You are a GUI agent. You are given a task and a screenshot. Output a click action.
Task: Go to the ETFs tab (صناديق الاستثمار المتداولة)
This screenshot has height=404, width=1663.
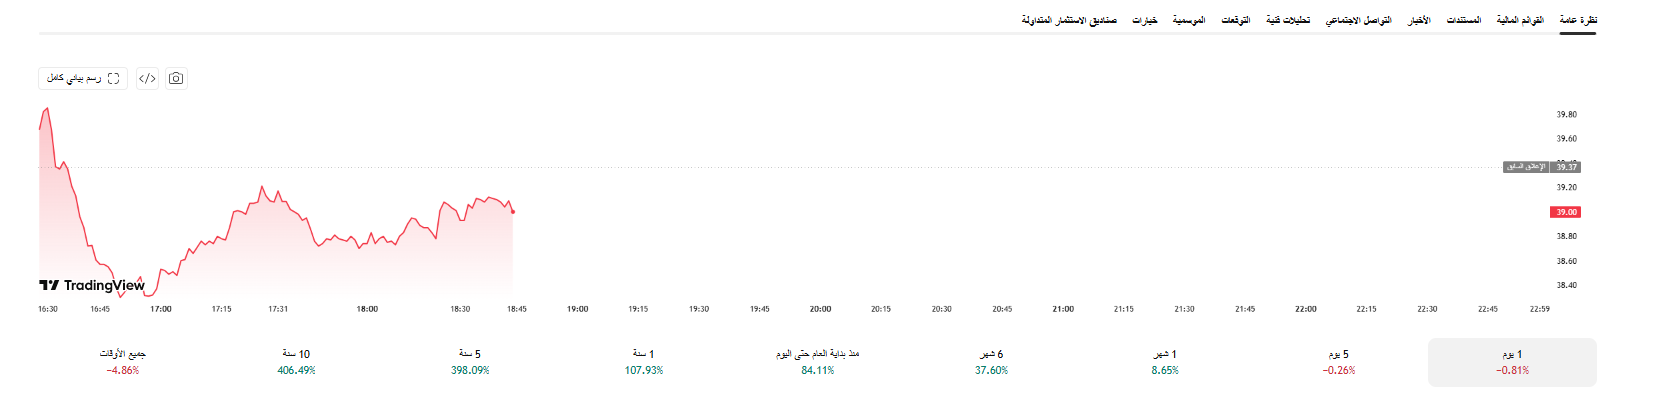(x=1069, y=20)
